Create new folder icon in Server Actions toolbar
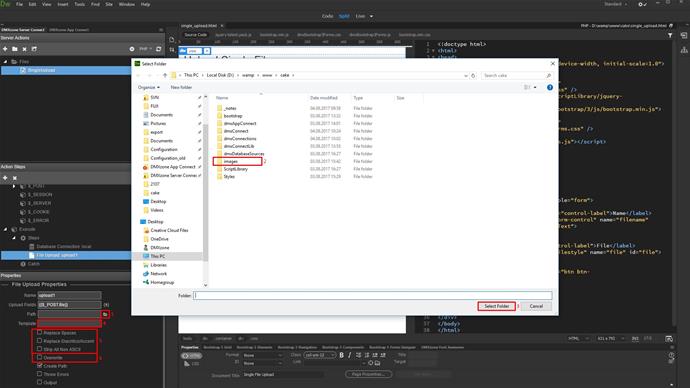This screenshot has width=690, height=388. tap(15, 49)
